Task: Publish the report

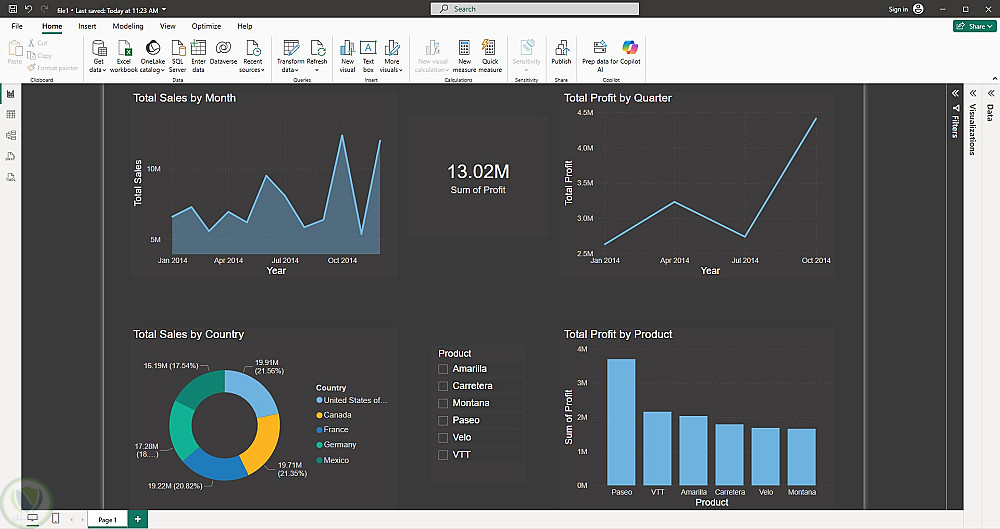Action: (561, 52)
